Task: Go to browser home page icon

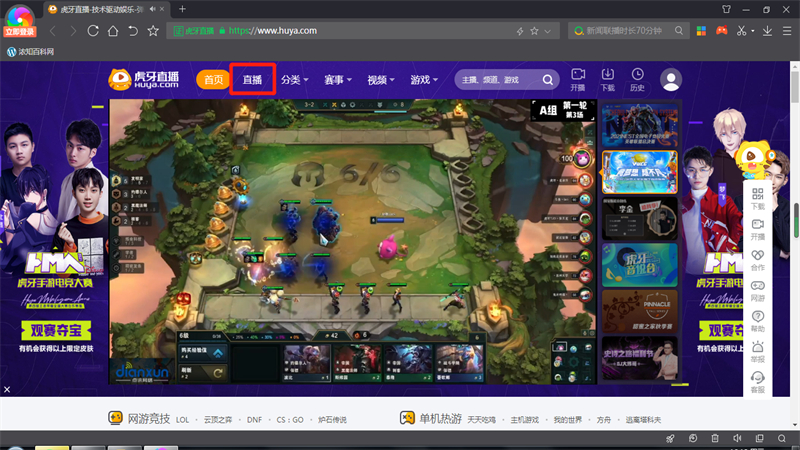Action: point(113,31)
